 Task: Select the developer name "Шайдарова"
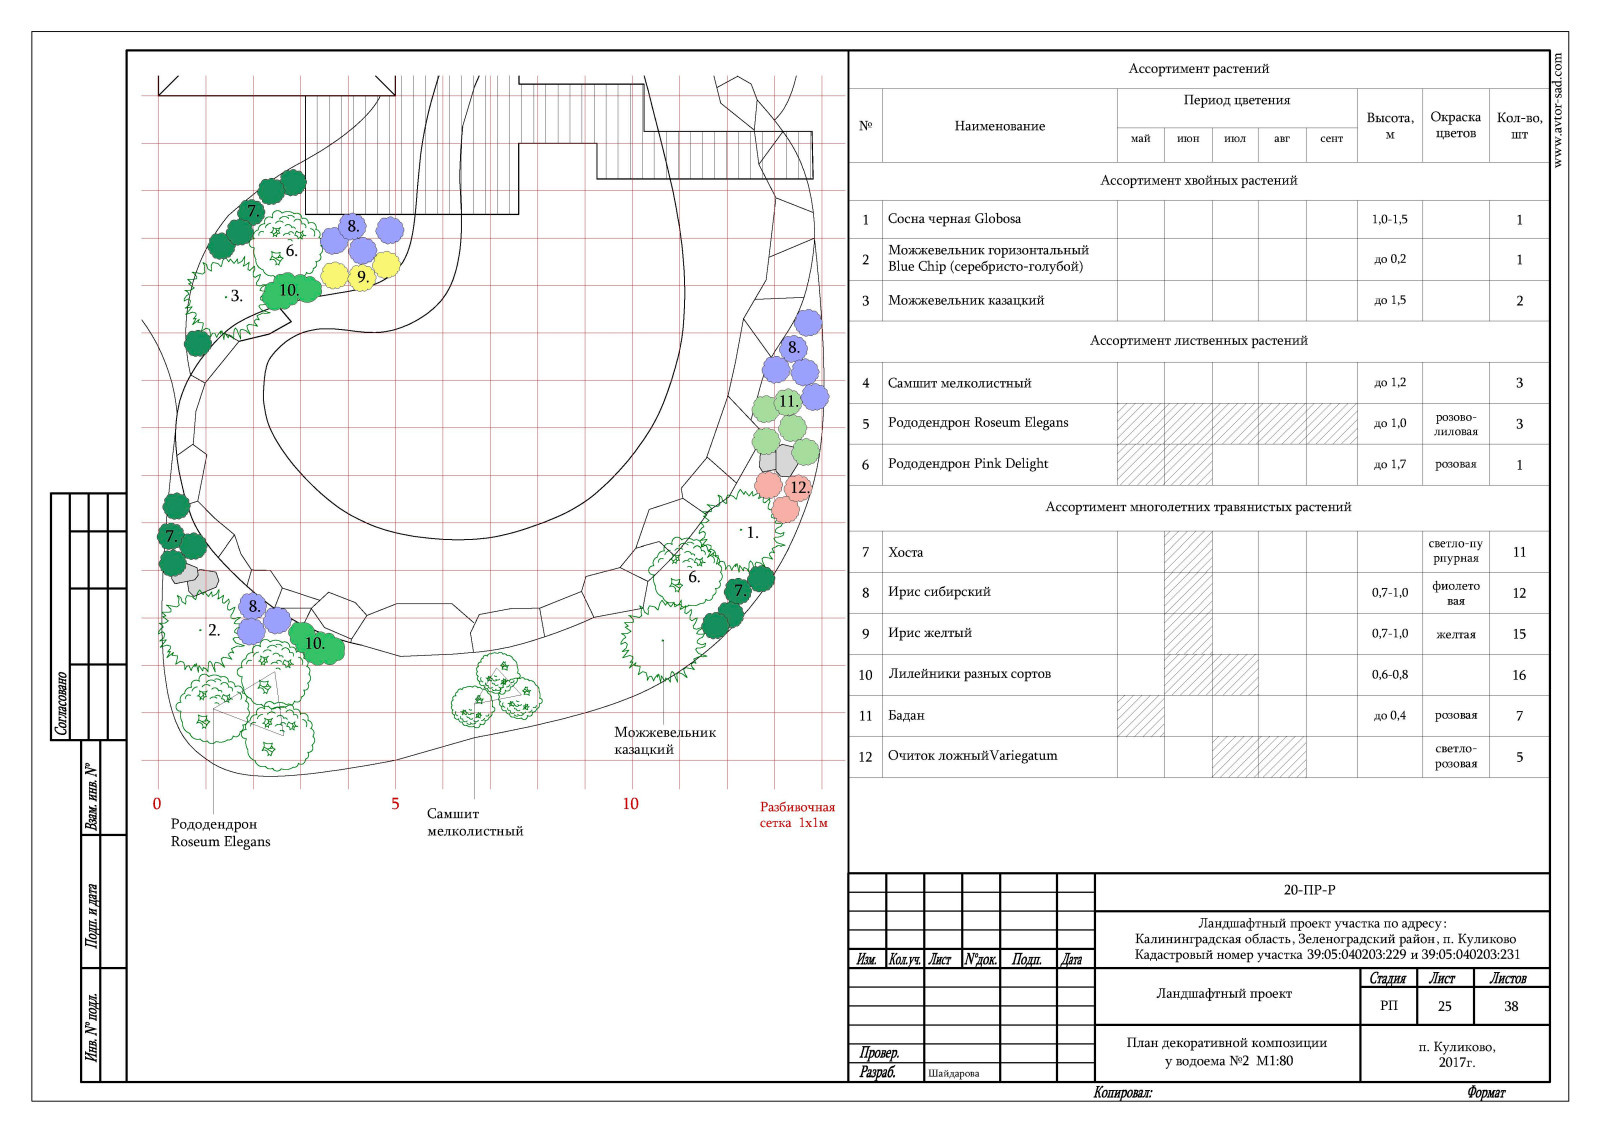[x=953, y=1073]
